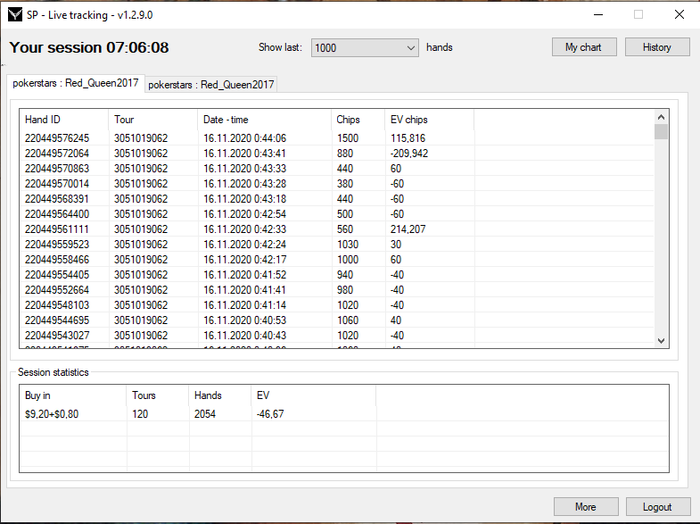Select hand 220449552664 row

pyautogui.click(x=337, y=290)
